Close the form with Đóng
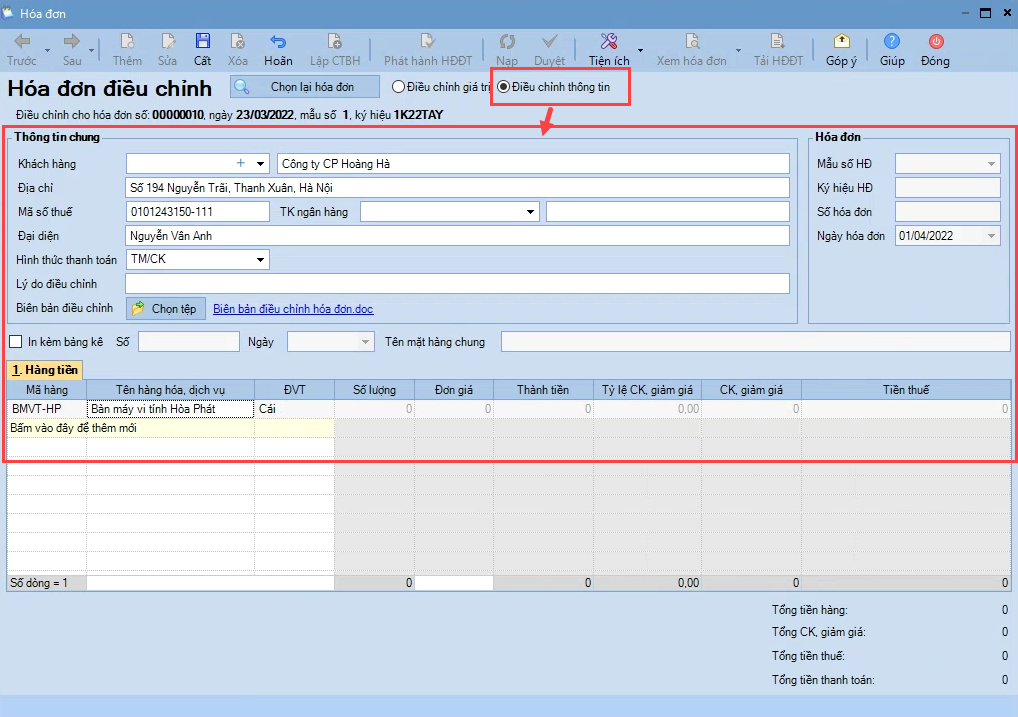1018x717 pixels. 936,50
